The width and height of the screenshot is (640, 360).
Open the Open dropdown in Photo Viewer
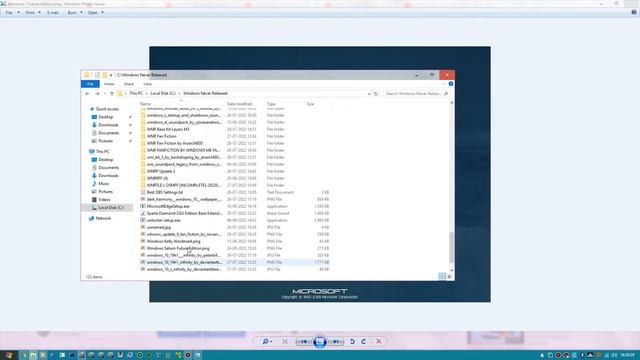[96, 13]
